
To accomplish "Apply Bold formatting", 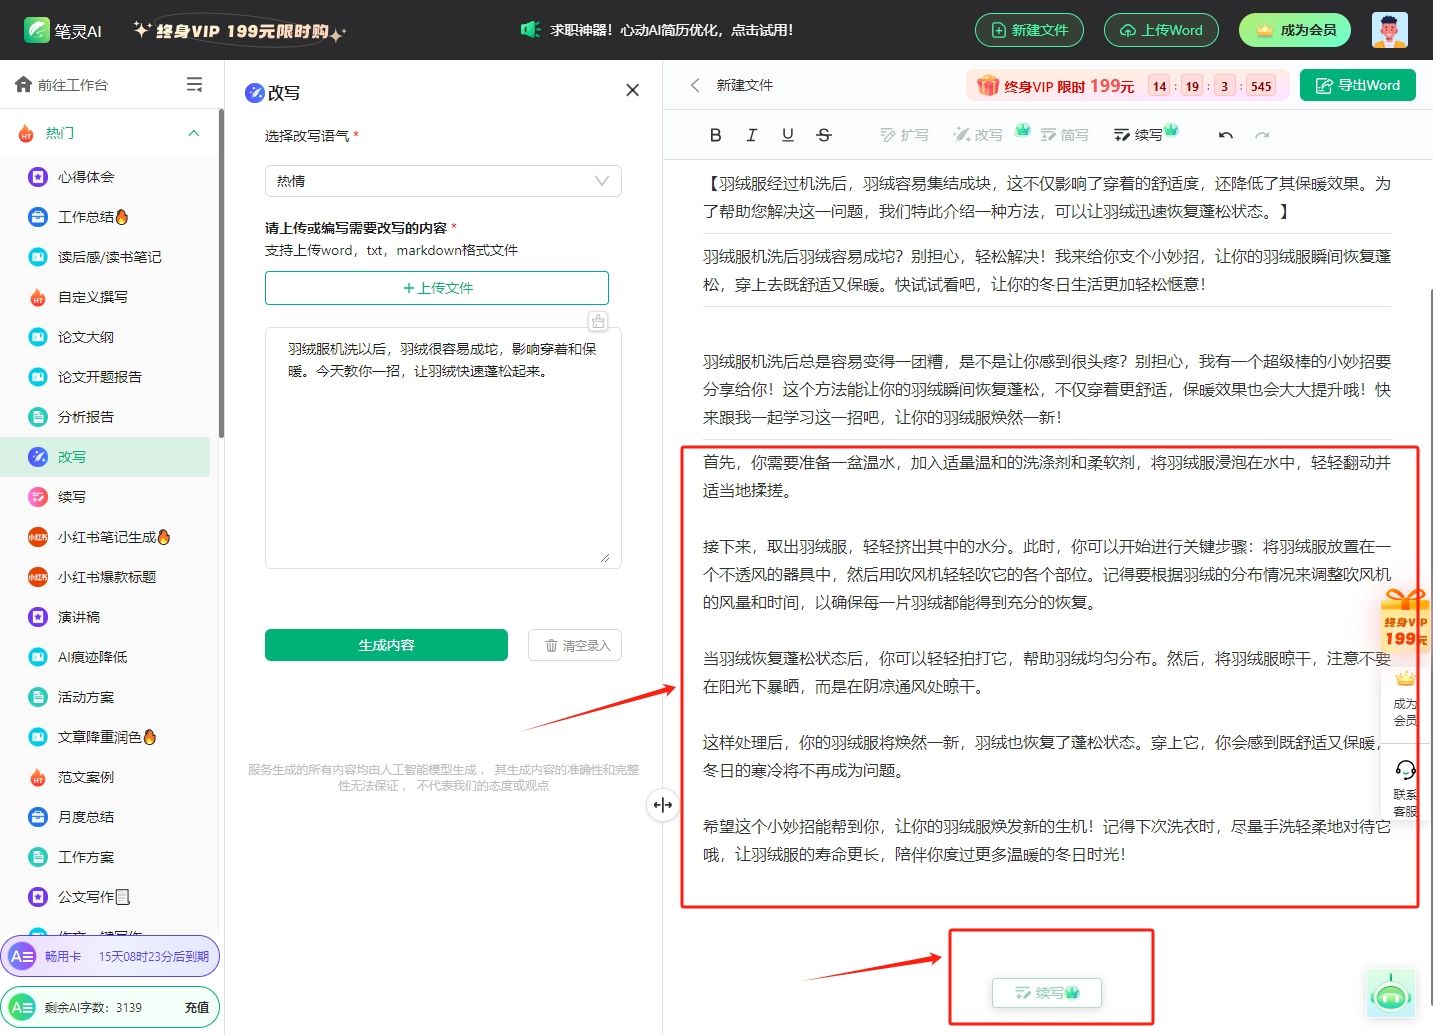I will point(715,135).
